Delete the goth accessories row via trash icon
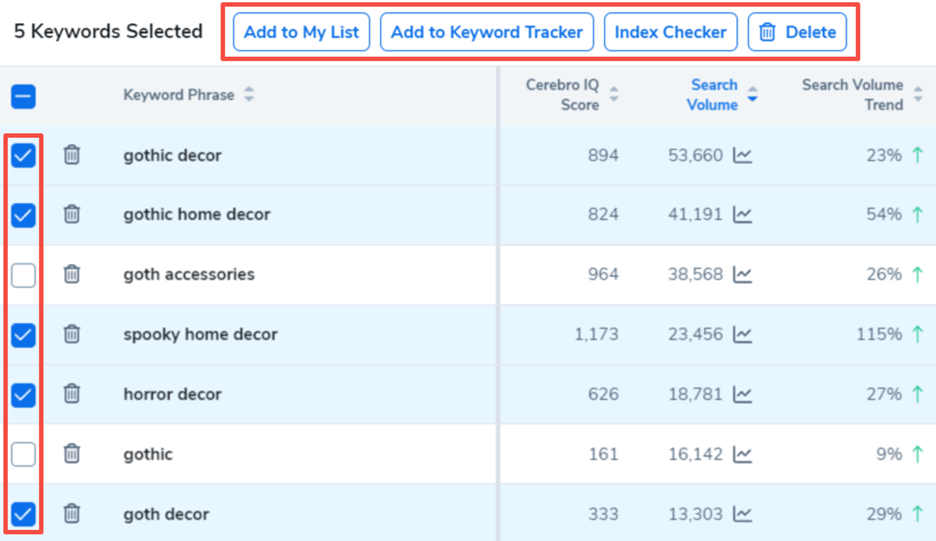This screenshot has height=541, width=936. pyautogui.click(x=72, y=274)
